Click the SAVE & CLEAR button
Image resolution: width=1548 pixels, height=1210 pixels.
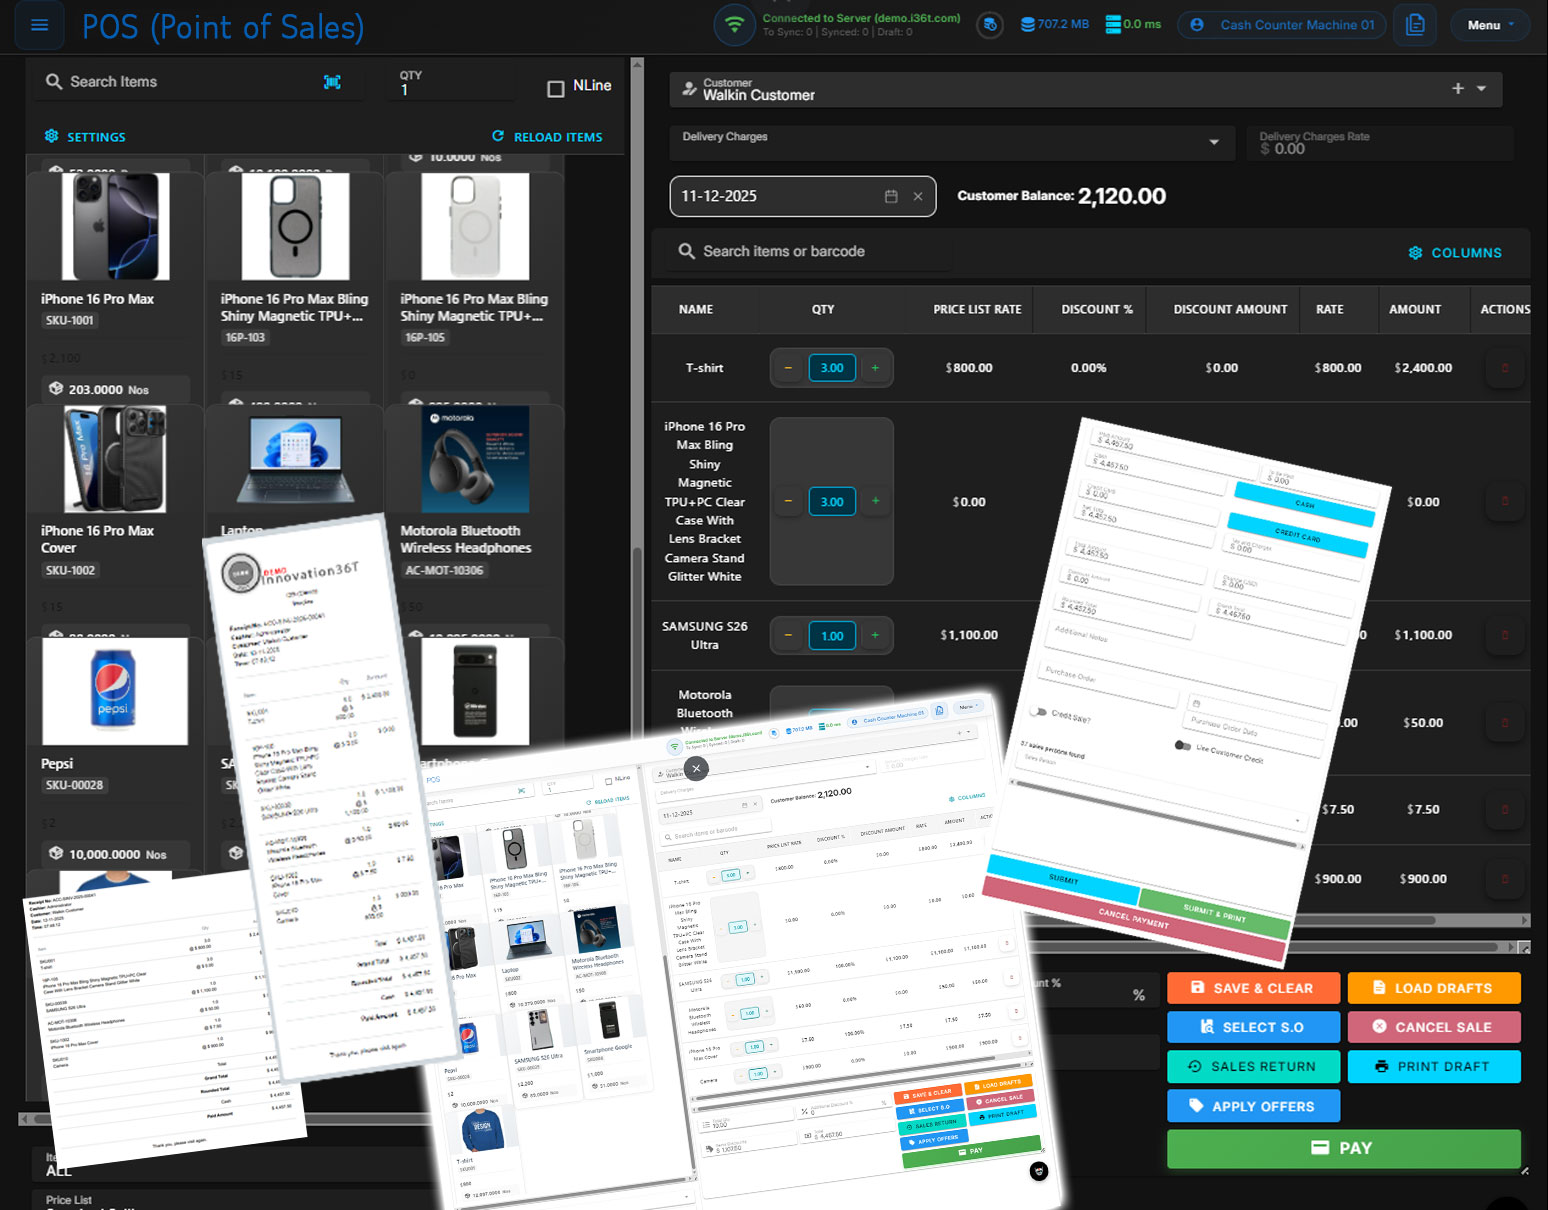pos(1252,988)
